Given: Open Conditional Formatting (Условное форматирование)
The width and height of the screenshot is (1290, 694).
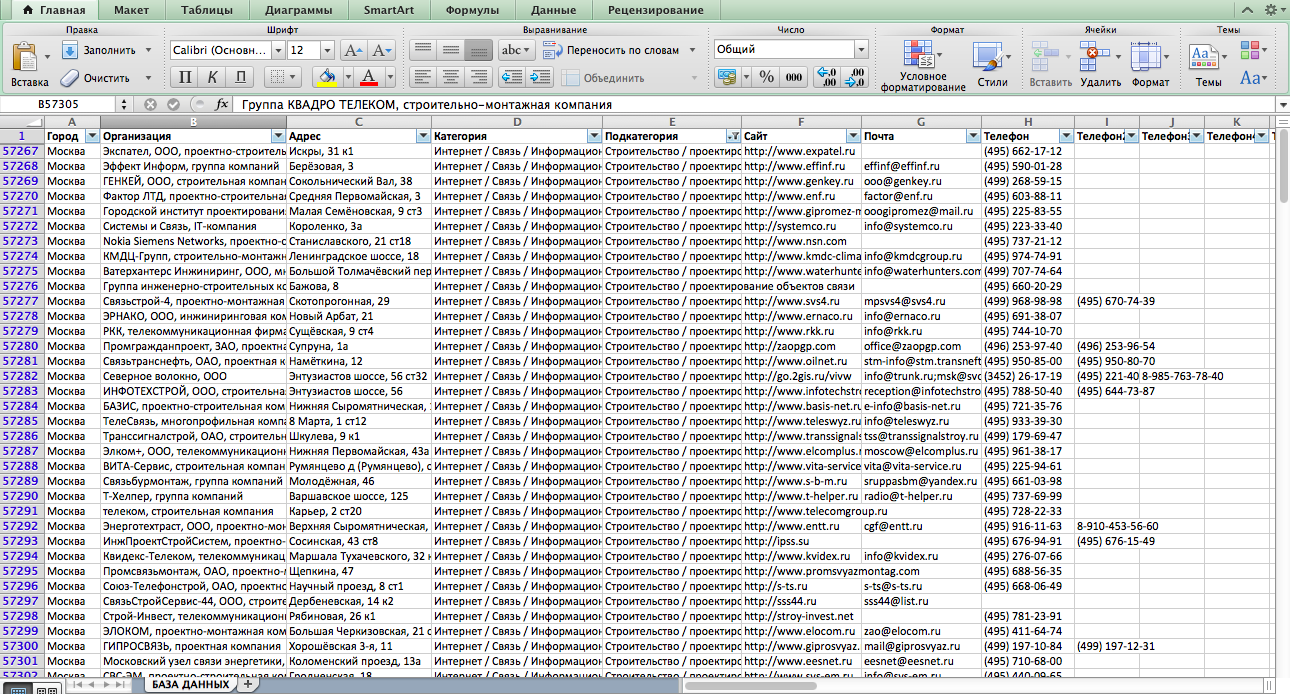Looking at the screenshot, I should click(x=922, y=66).
